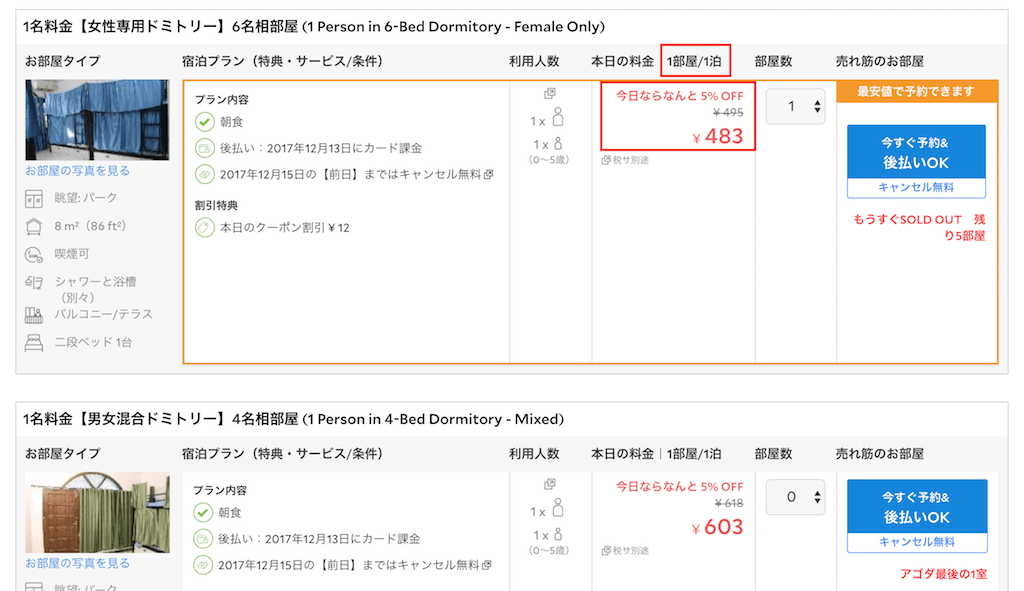The height and width of the screenshot is (591, 1024).
Task: Open female dorm room photos link
Action: click(x=77, y=171)
